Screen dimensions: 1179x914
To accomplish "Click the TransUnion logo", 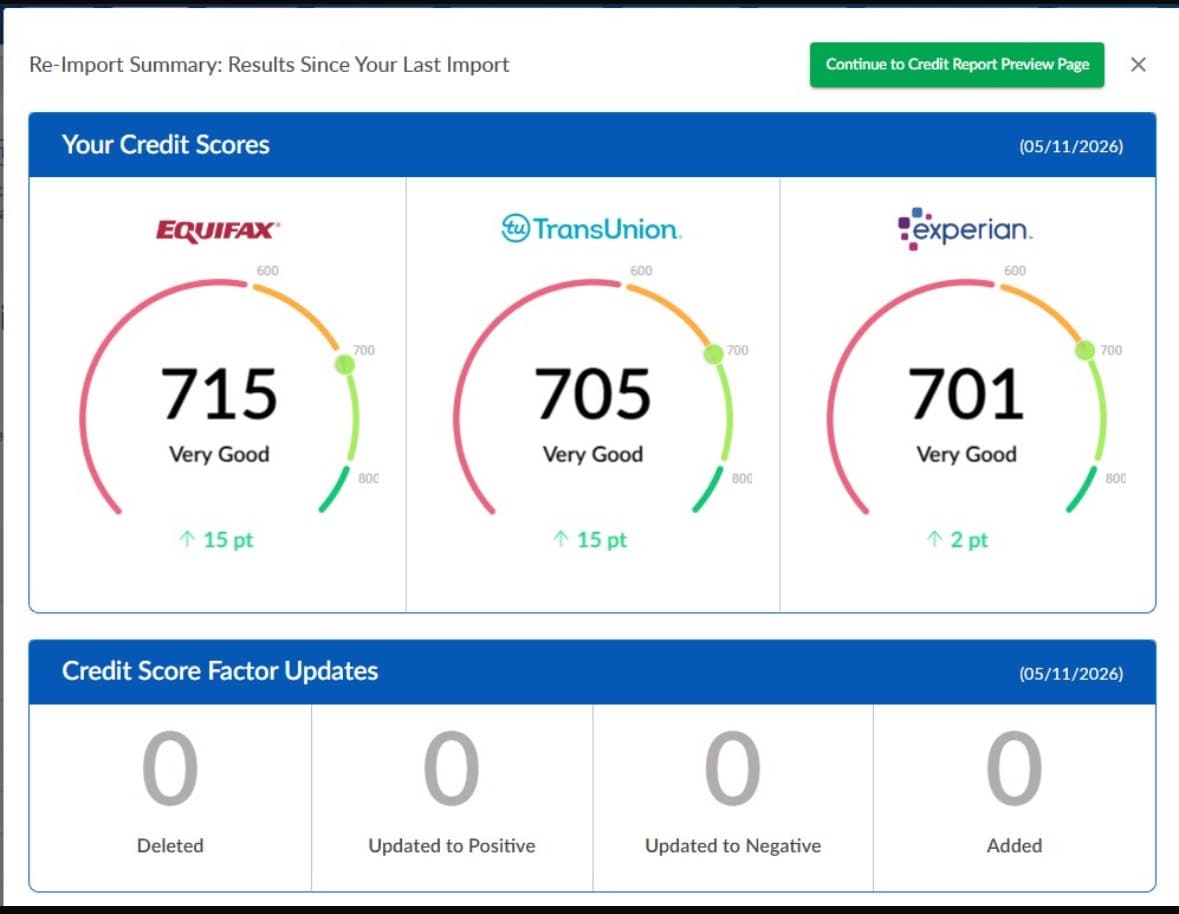I will click(591, 228).
